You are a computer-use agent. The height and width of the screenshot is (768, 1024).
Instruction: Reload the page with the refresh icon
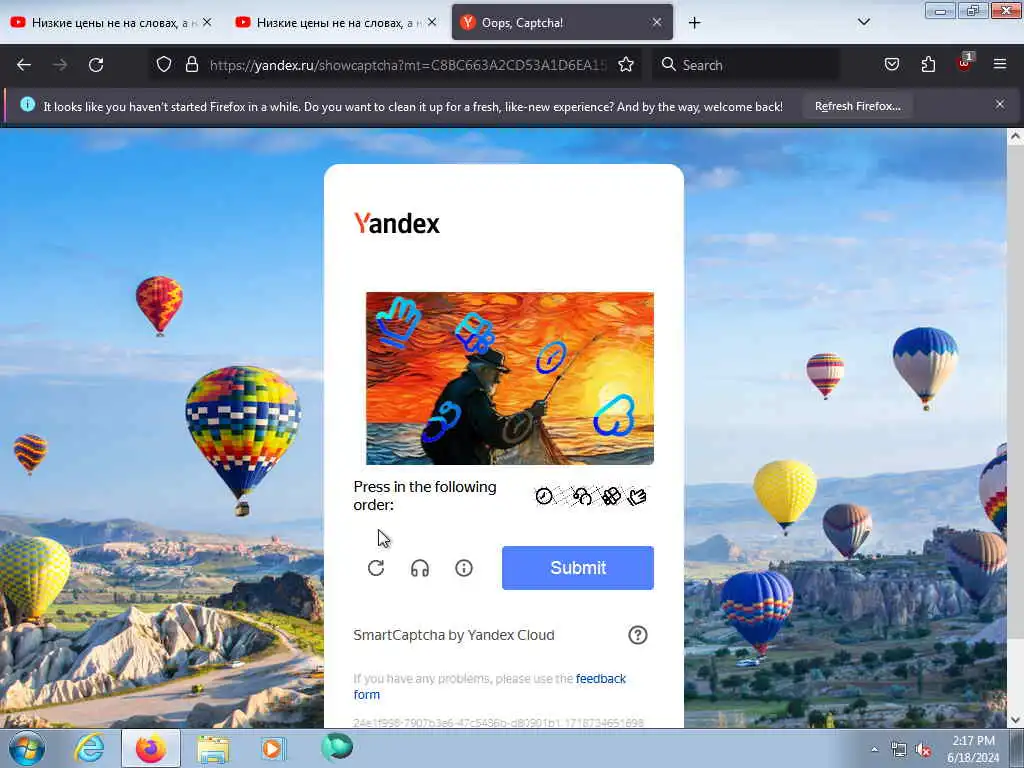(x=96, y=65)
